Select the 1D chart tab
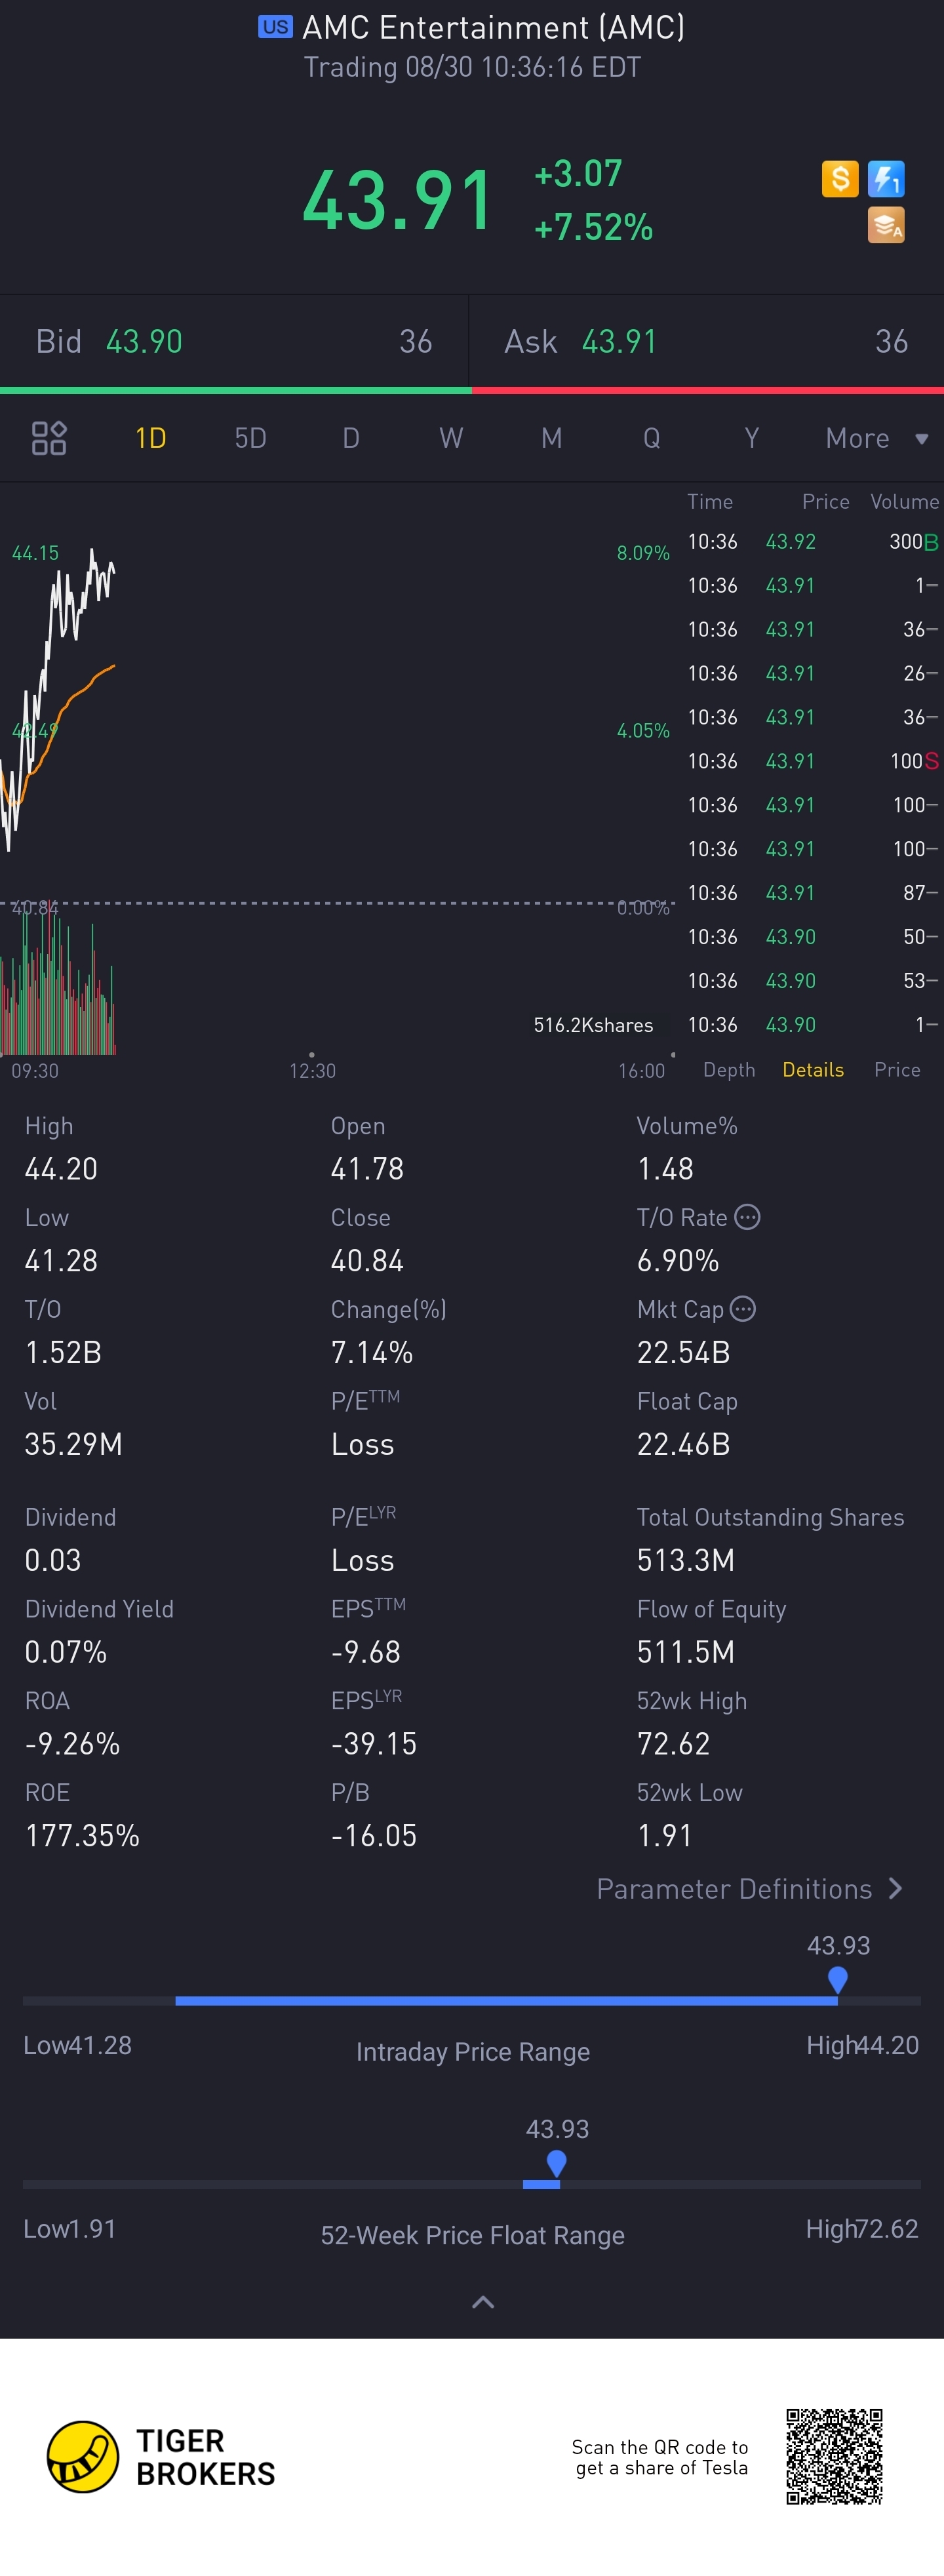Image resolution: width=944 pixels, height=2576 pixels. pyautogui.click(x=151, y=438)
